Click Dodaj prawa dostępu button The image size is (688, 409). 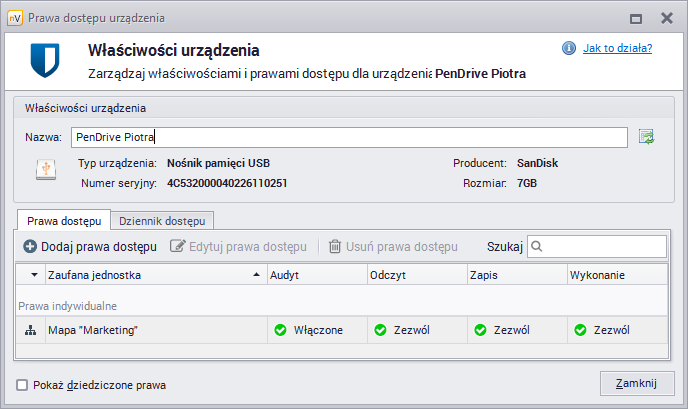(90, 247)
